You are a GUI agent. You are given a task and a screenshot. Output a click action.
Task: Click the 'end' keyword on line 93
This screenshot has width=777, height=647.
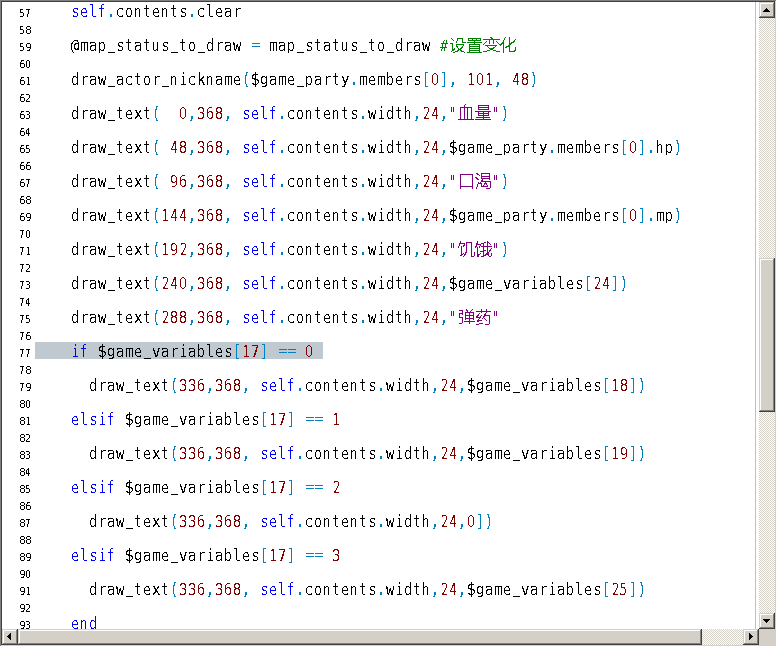click(84, 623)
